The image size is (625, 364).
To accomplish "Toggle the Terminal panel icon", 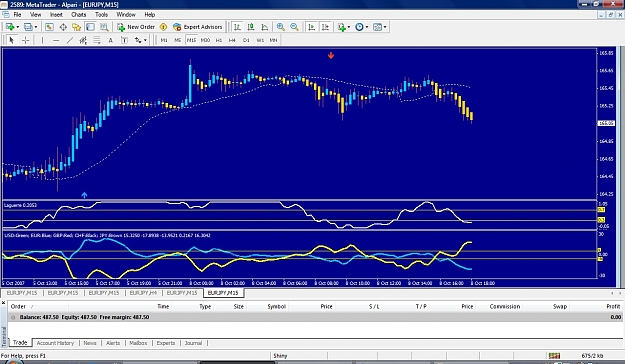I will click(90, 27).
